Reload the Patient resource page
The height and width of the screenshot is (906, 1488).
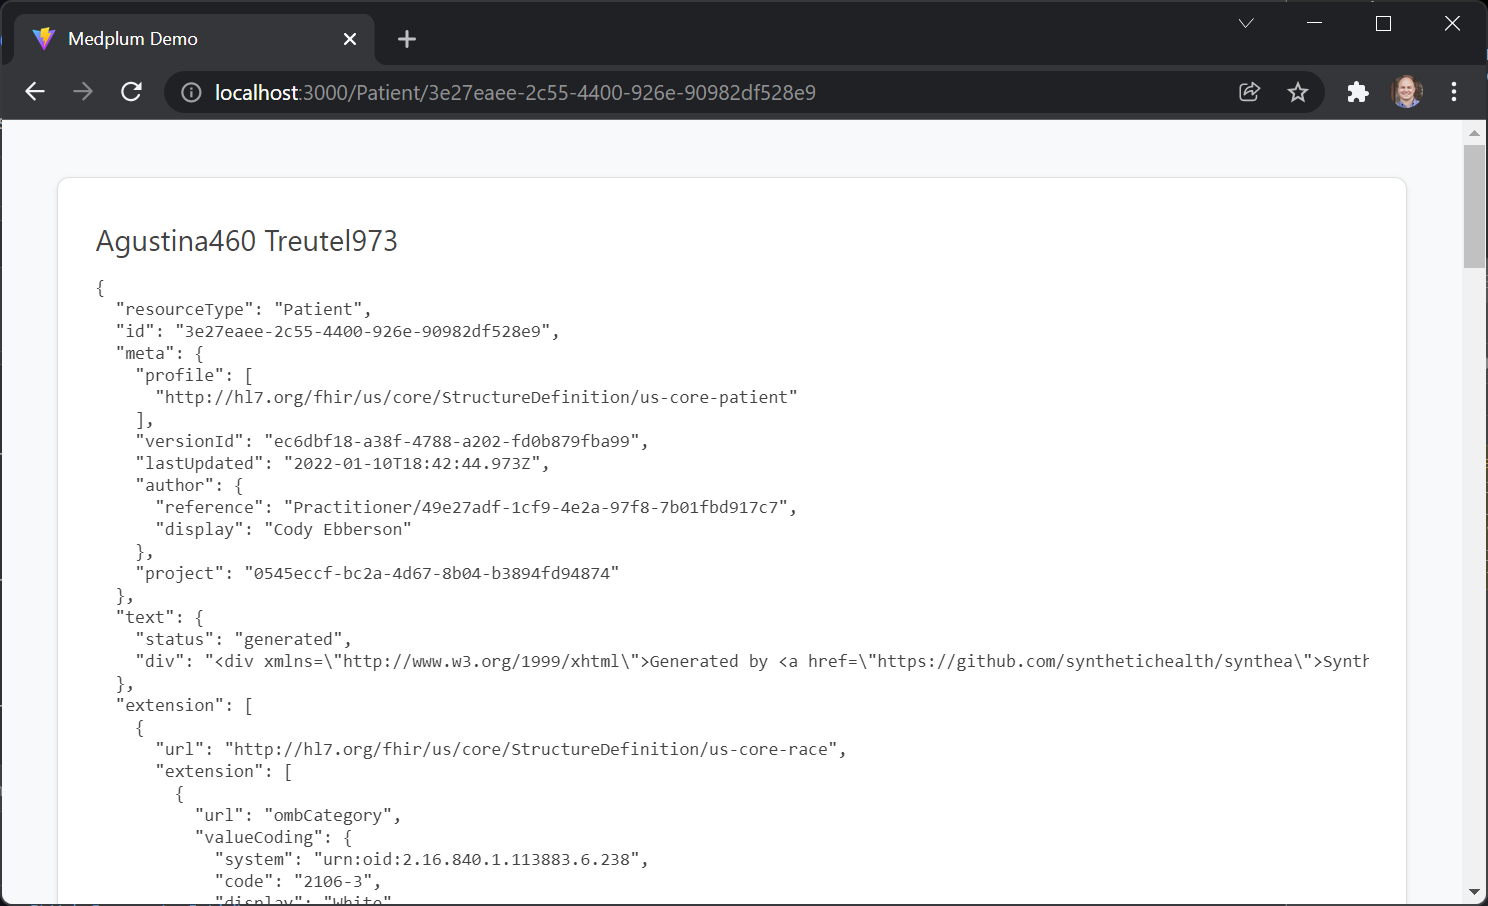tap(131, 91)
